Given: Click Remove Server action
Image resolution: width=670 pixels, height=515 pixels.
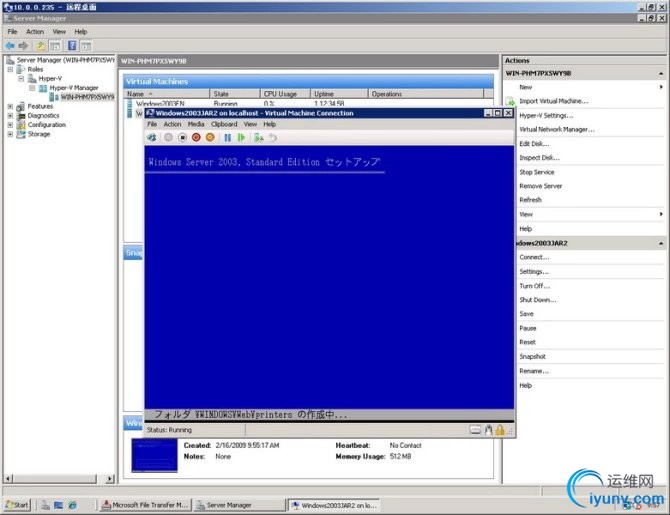Looking at the screenshot, I should (x=541, y=186).
